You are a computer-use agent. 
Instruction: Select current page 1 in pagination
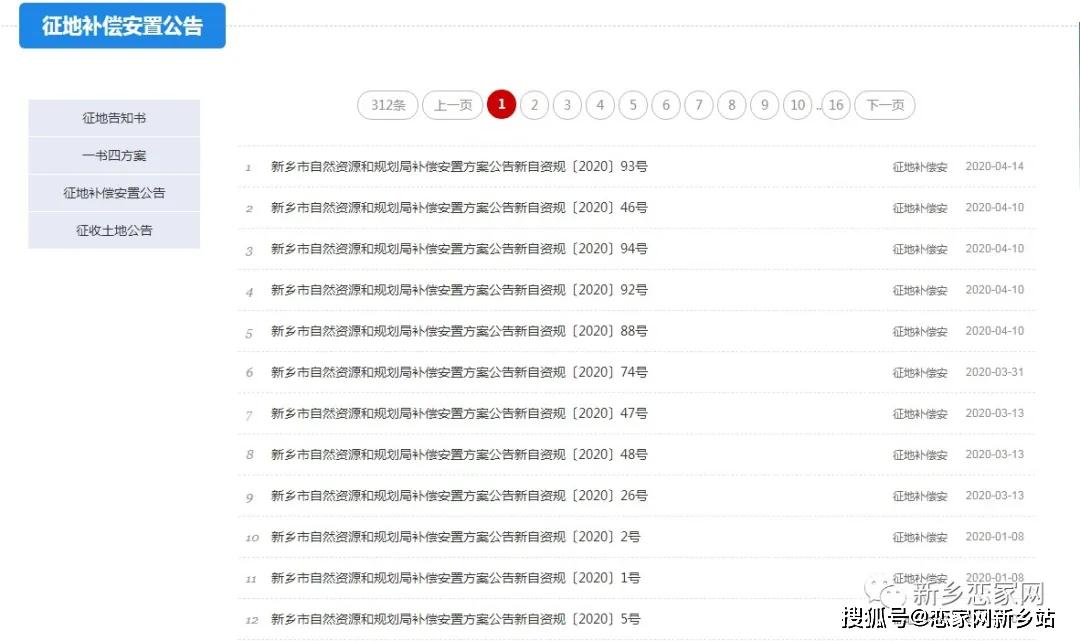pyautogui.click(x=501, y=105)
